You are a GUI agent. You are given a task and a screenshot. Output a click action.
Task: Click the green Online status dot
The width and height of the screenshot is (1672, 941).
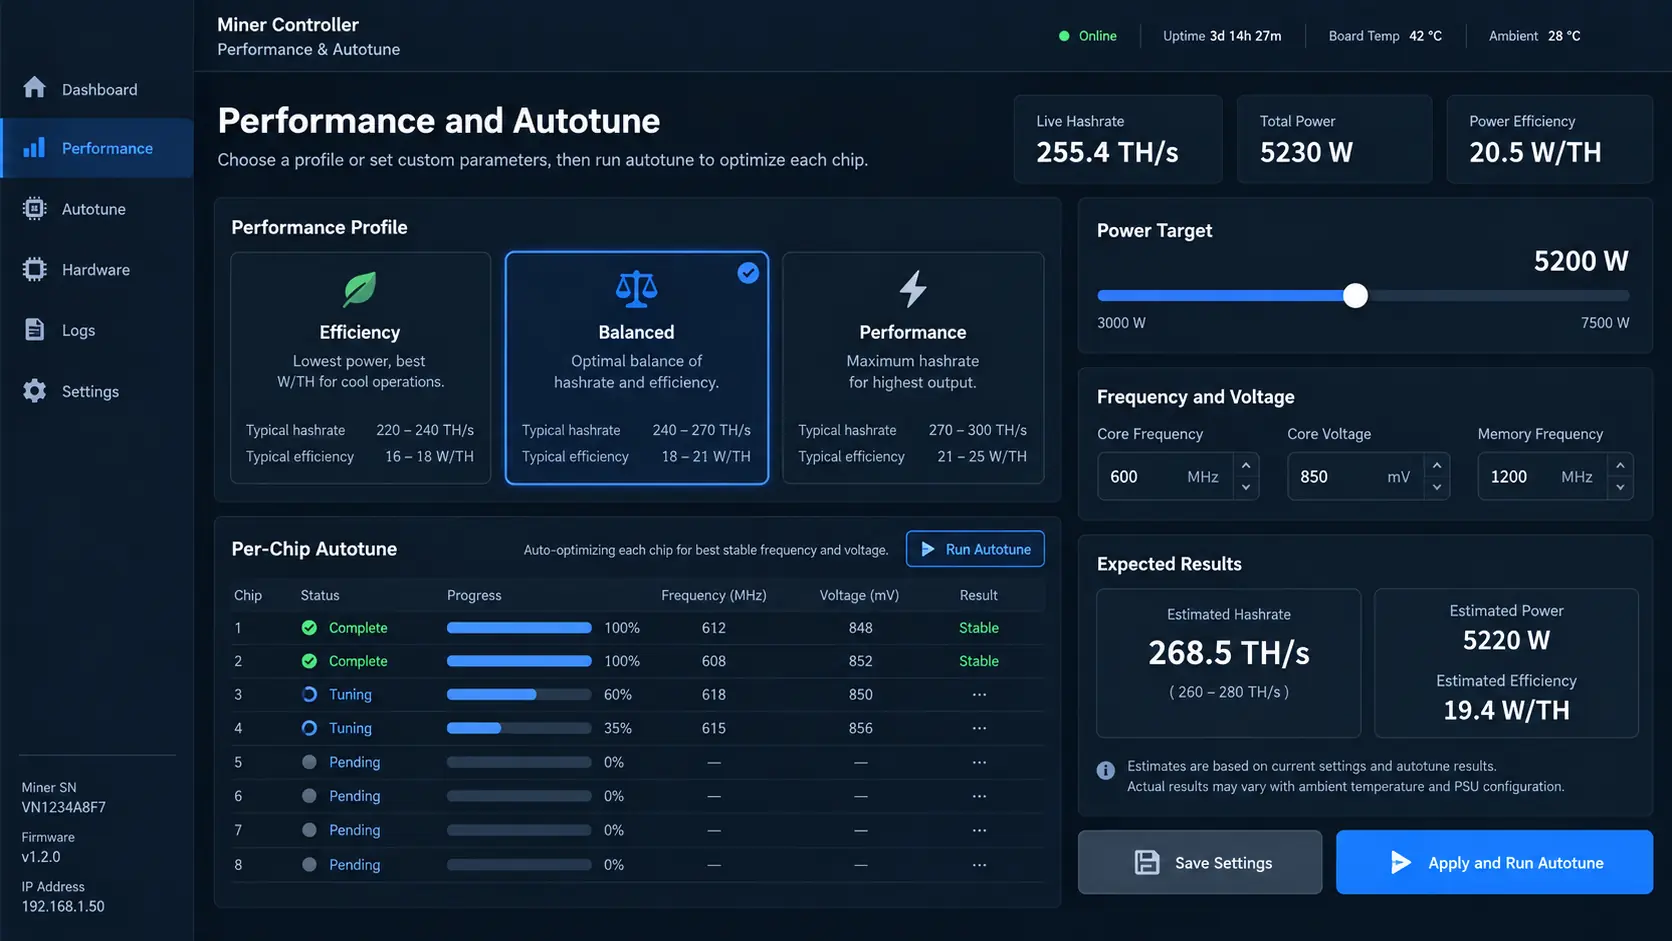pyautogui.click(x=1064, y=36)
